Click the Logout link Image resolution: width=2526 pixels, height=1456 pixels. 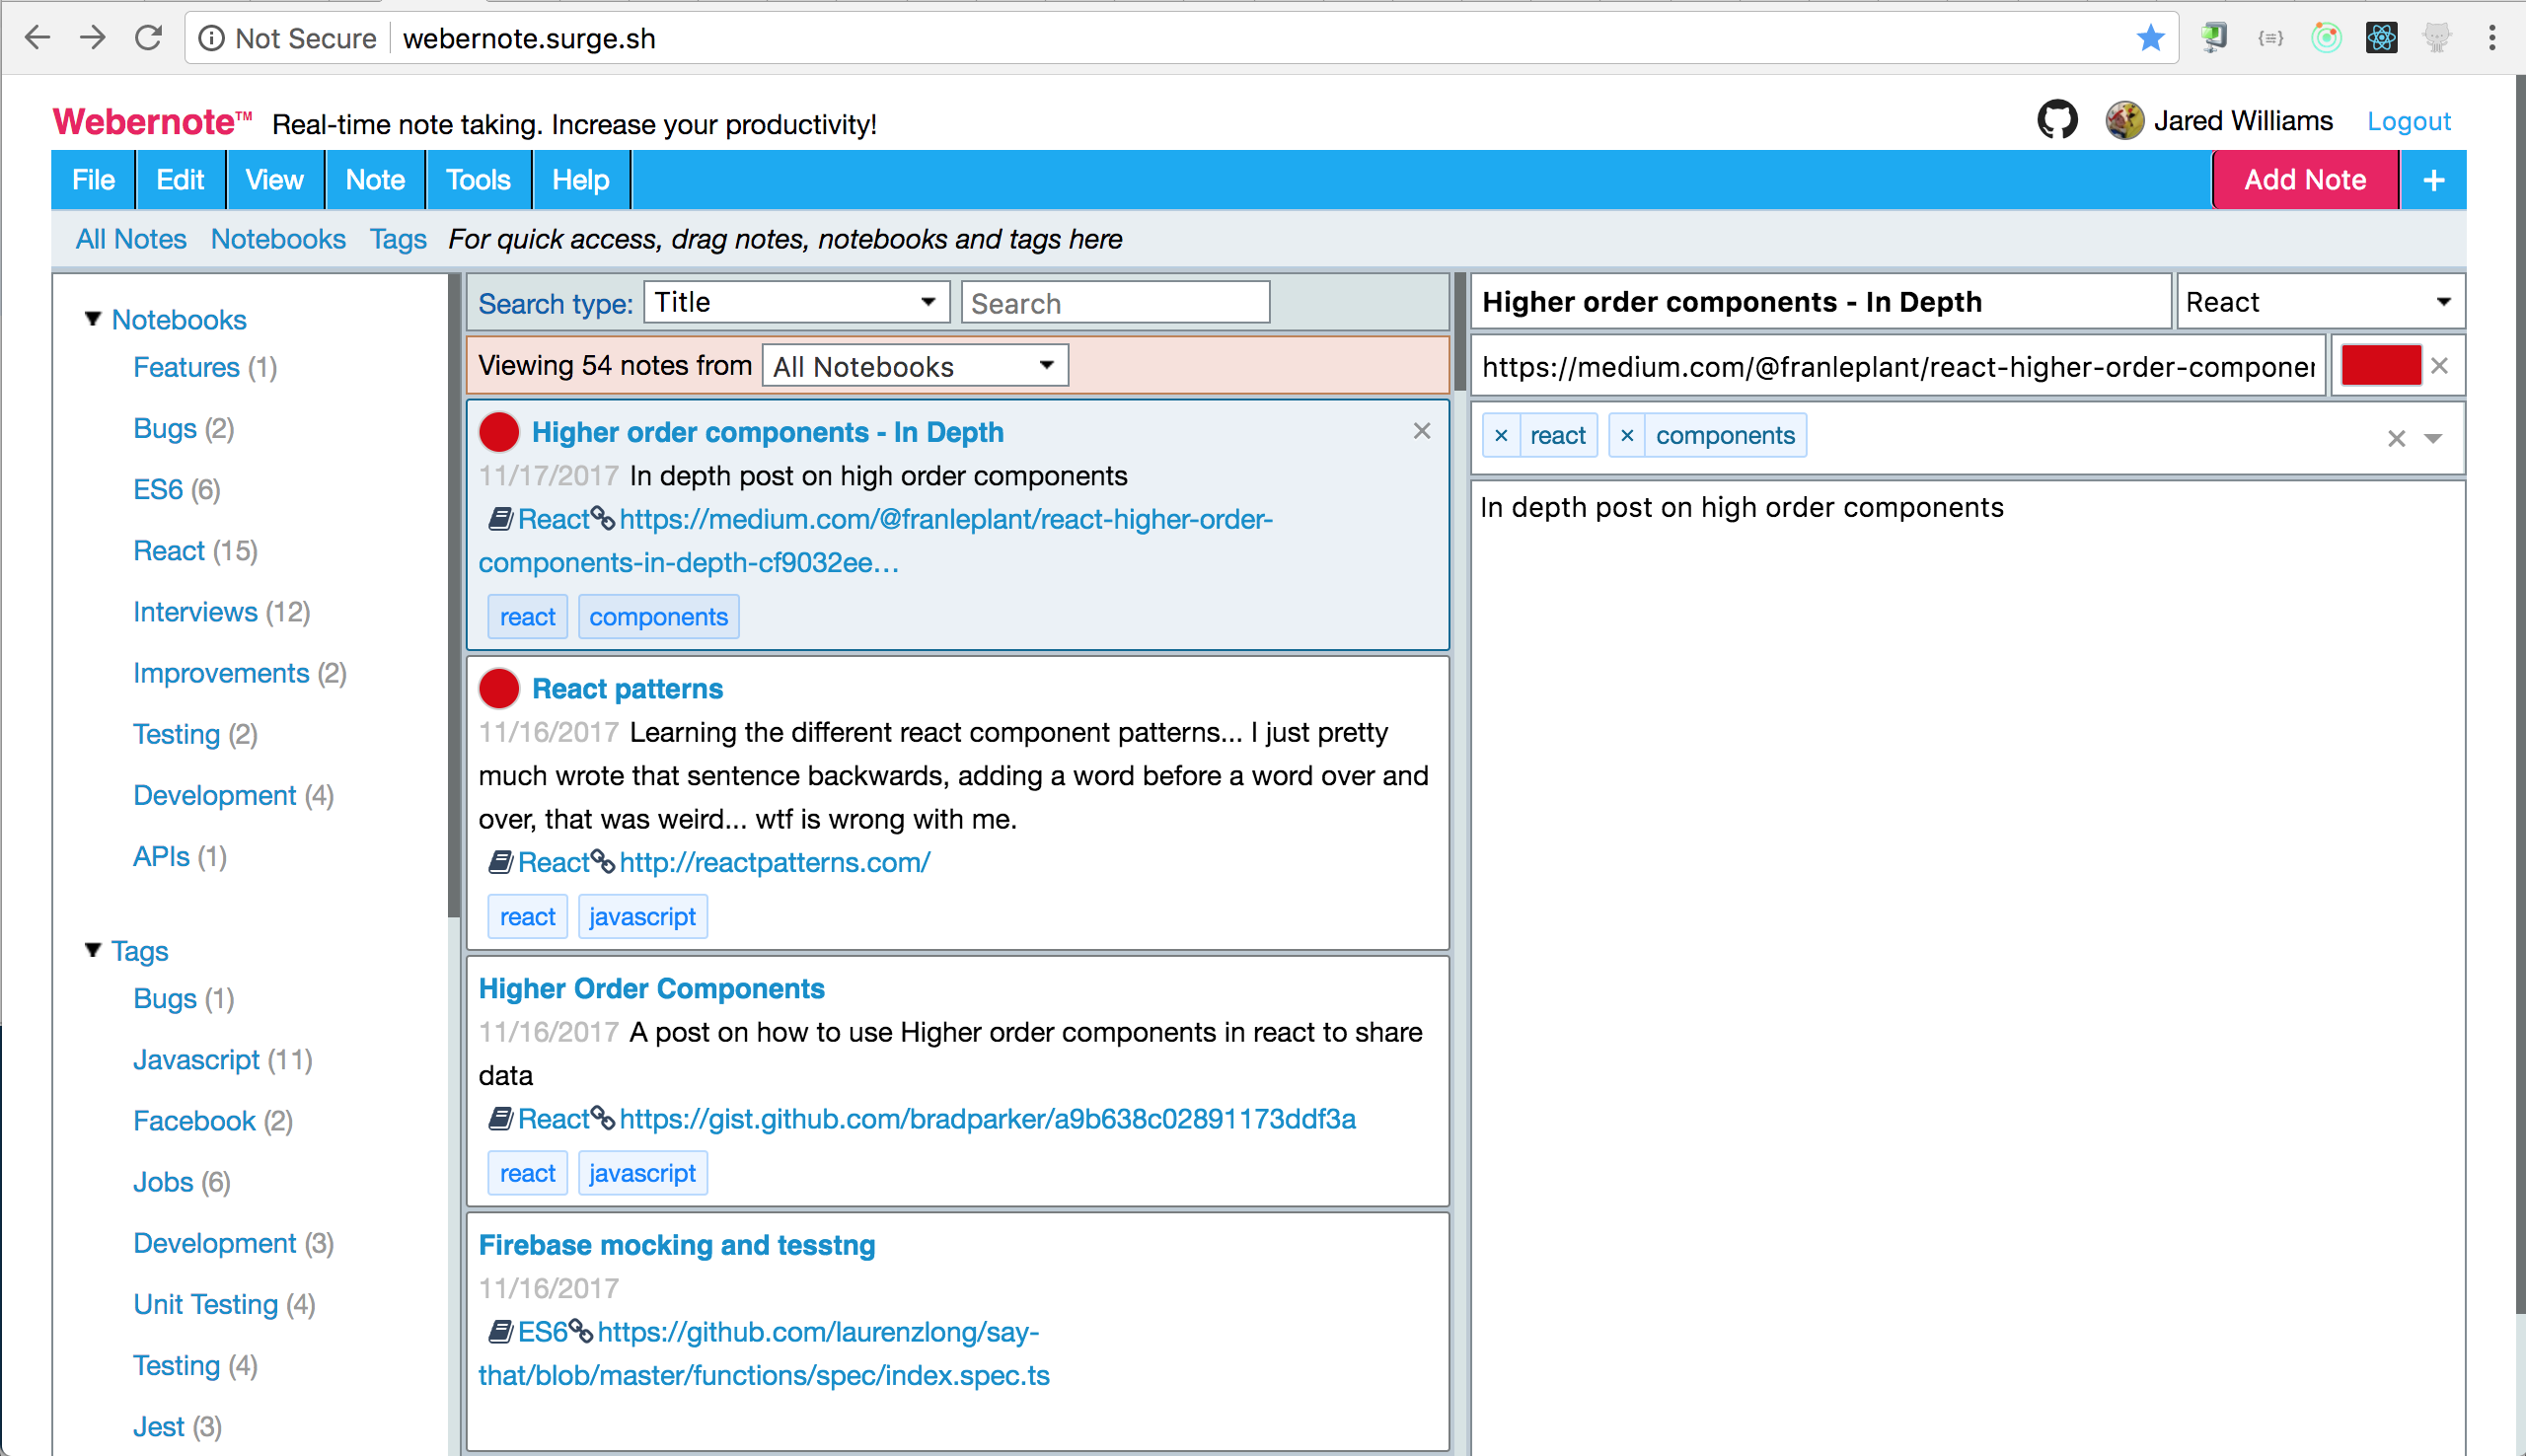pyautogui.click(x=2408, y=121)
